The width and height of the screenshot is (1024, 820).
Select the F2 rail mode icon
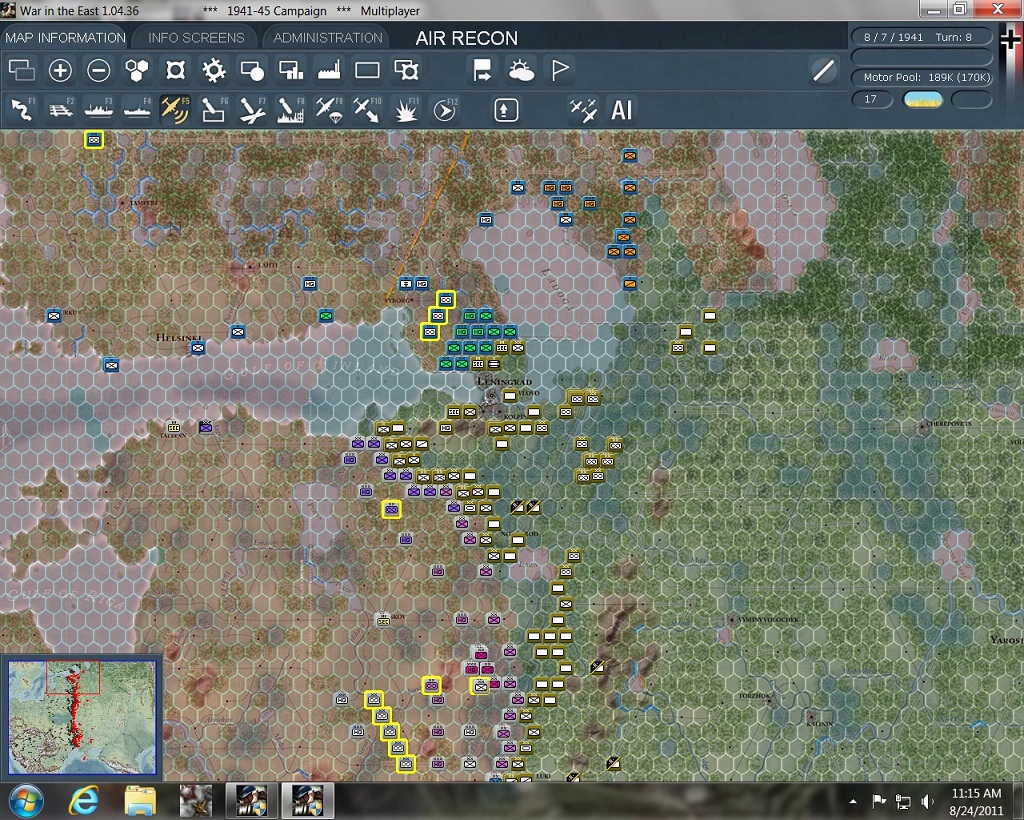[60, 110]
